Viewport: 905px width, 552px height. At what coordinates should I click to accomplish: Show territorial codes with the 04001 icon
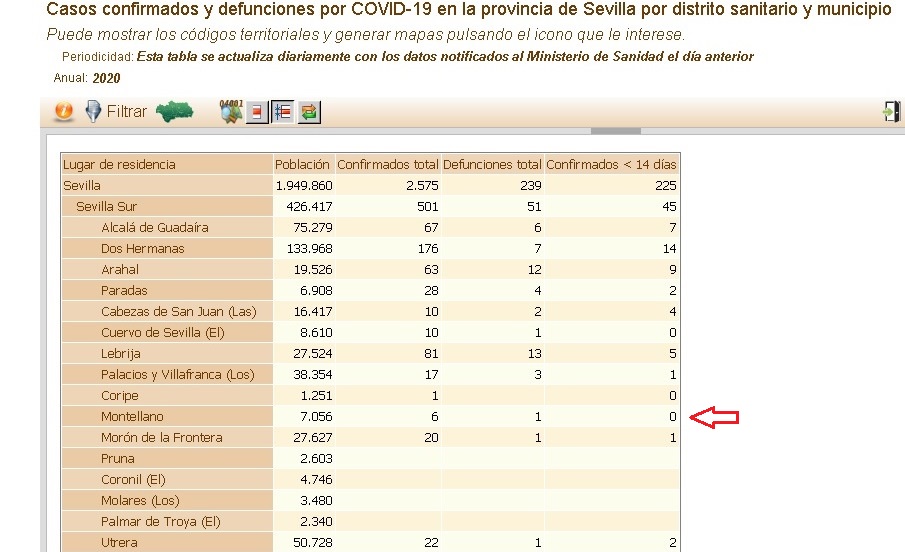tap(232, 111)
